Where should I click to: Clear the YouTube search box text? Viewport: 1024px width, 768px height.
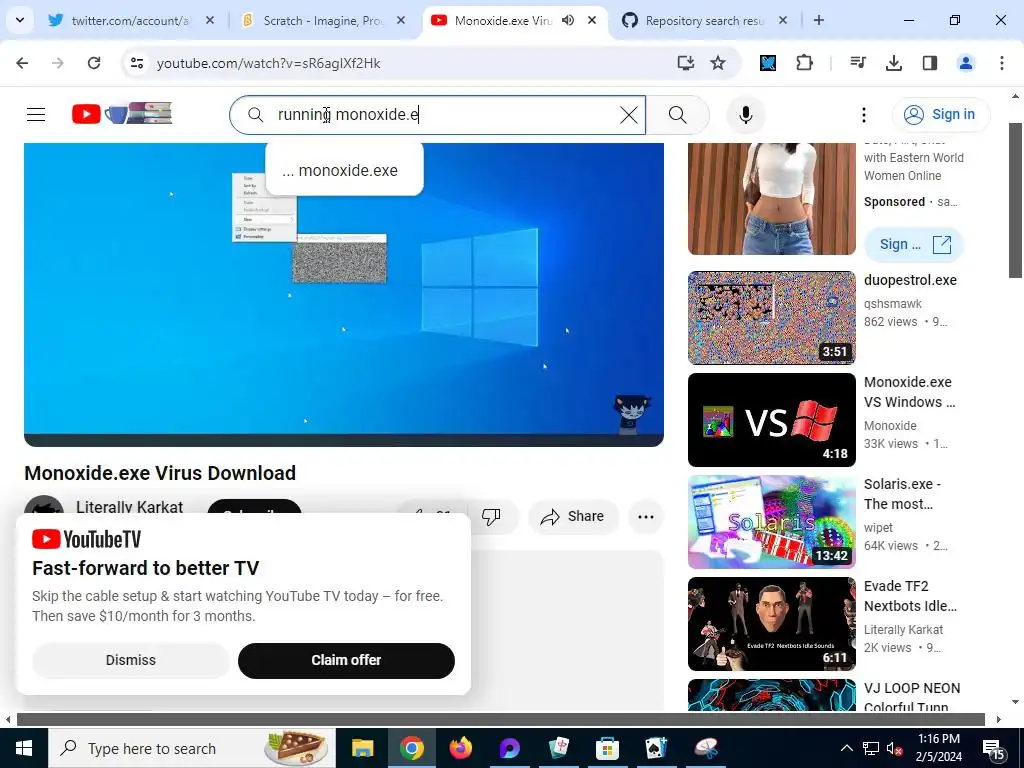click(x=628, y=115)
